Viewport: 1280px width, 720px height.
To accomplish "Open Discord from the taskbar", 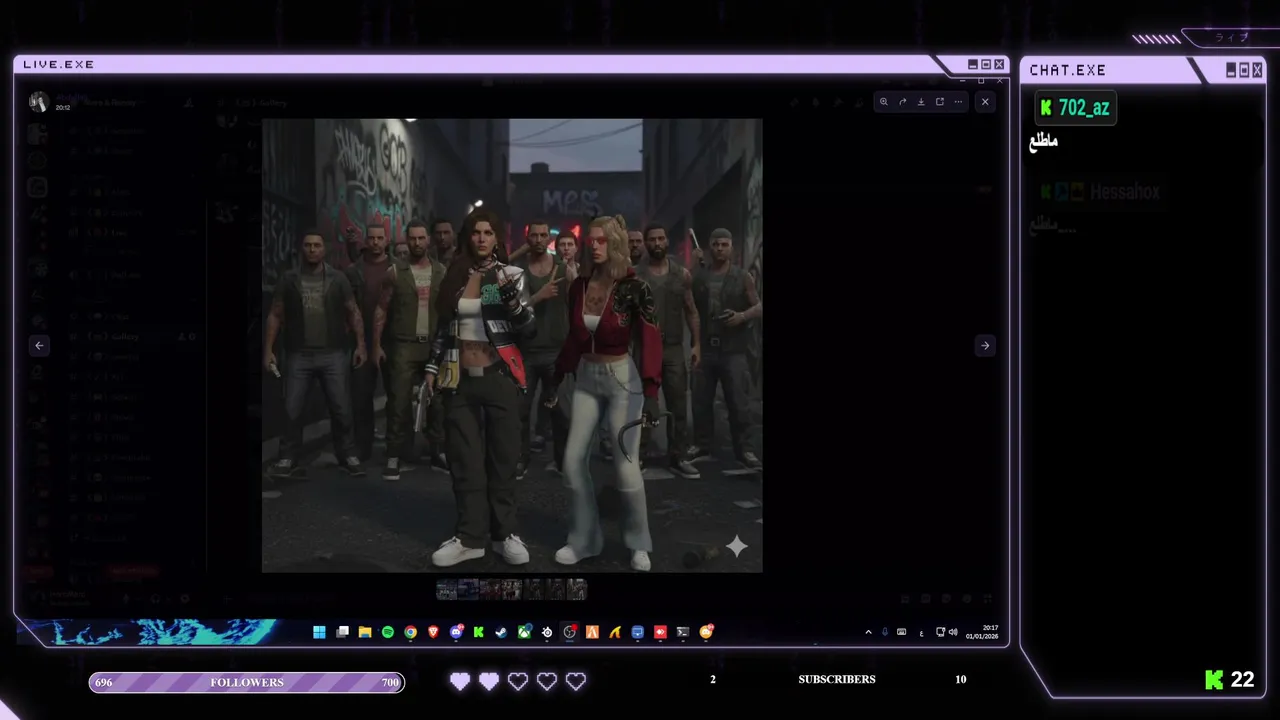I will click(456, 632).
